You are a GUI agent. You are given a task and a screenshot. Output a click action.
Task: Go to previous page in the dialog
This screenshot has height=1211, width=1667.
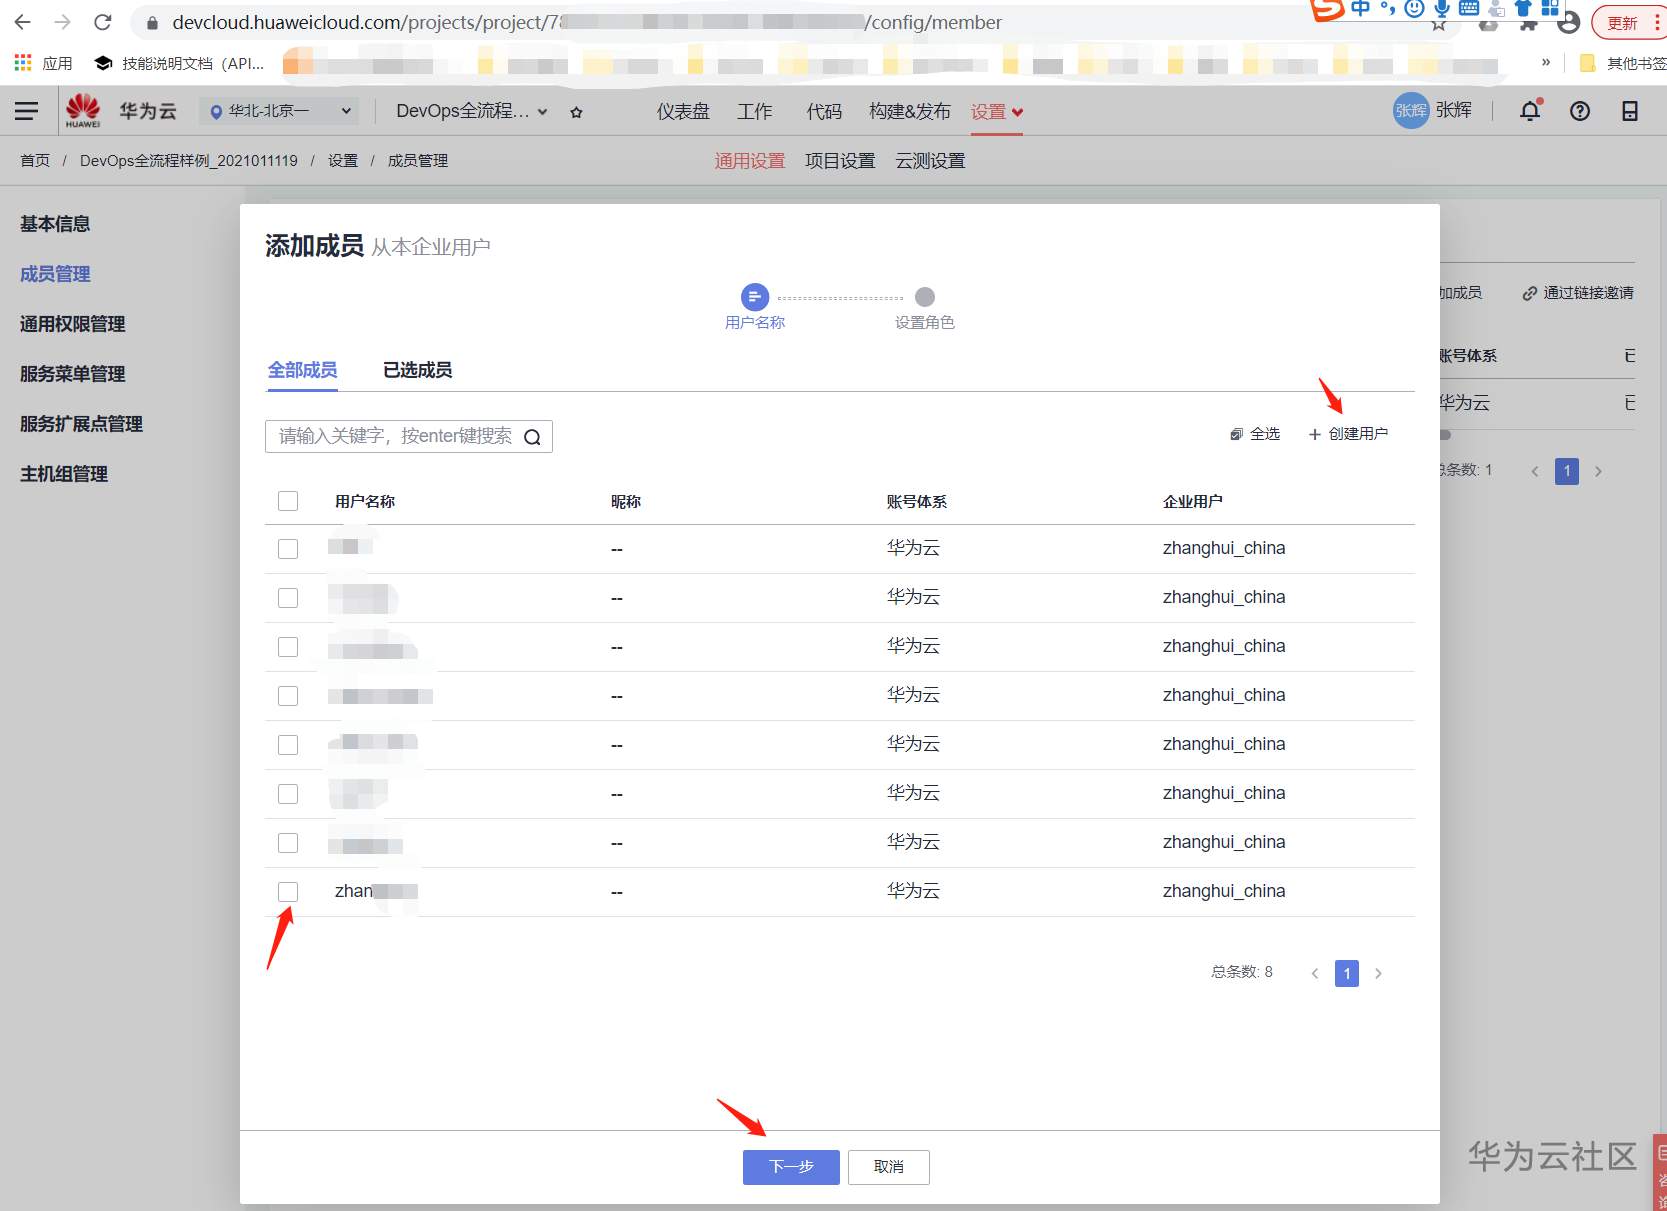point(1315,974)
